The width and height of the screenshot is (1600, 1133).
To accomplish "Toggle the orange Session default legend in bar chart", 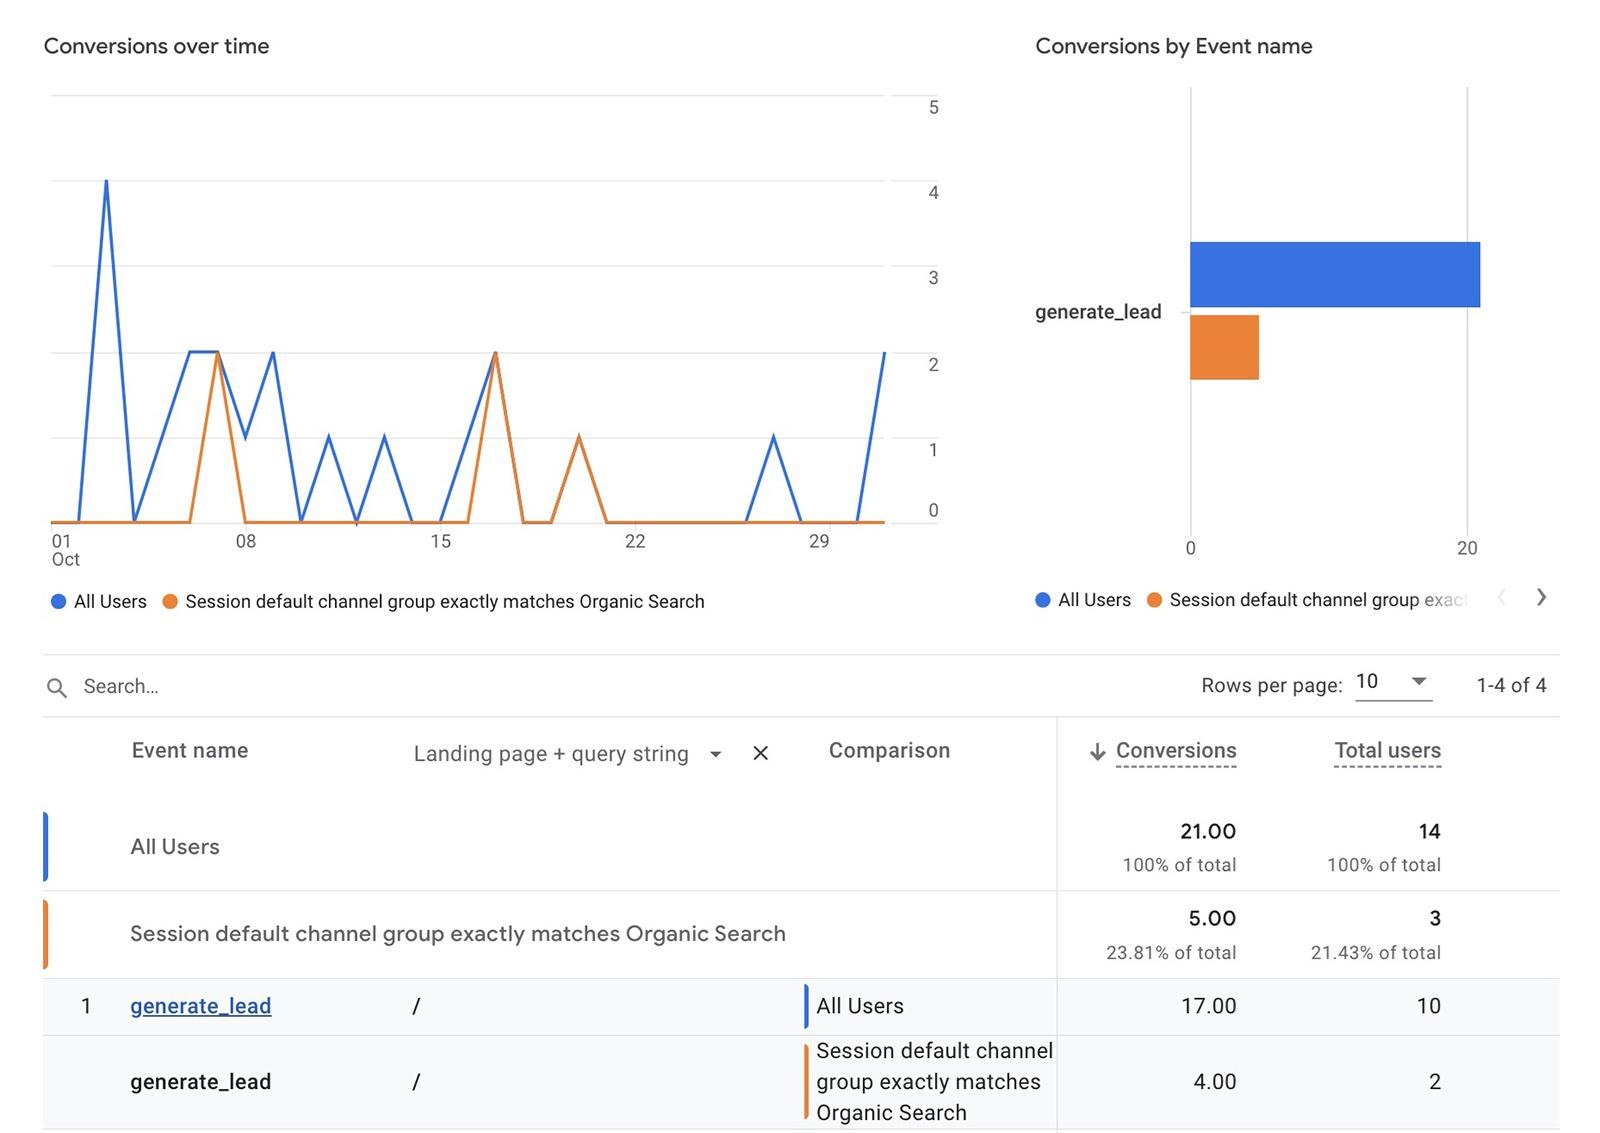I will (x=1307, y=600).
